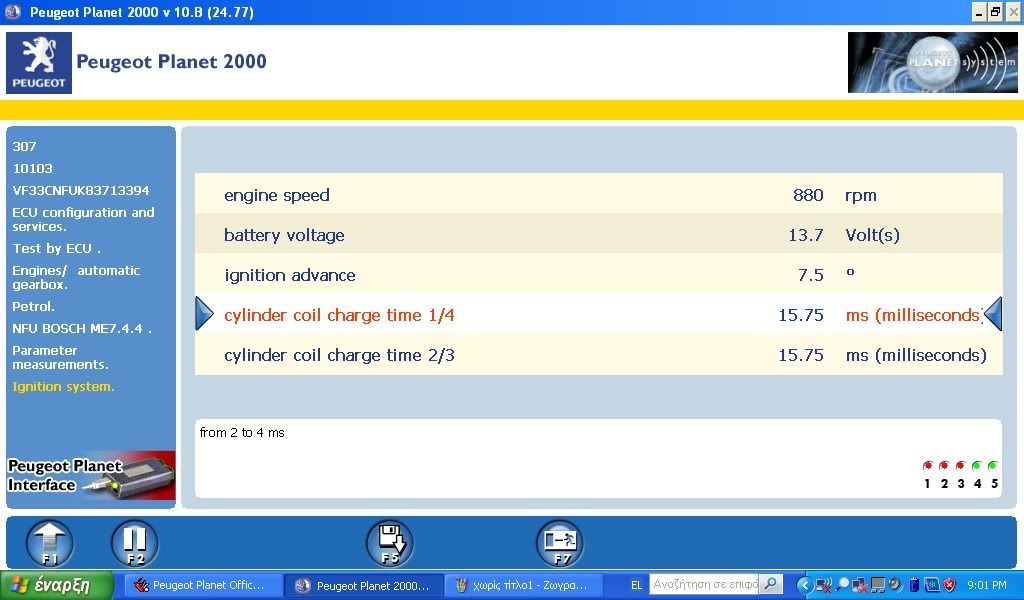Switch to Peugeot Planet Office taskbar item
Screen dimensions: 1024x600
pos(204,585)
